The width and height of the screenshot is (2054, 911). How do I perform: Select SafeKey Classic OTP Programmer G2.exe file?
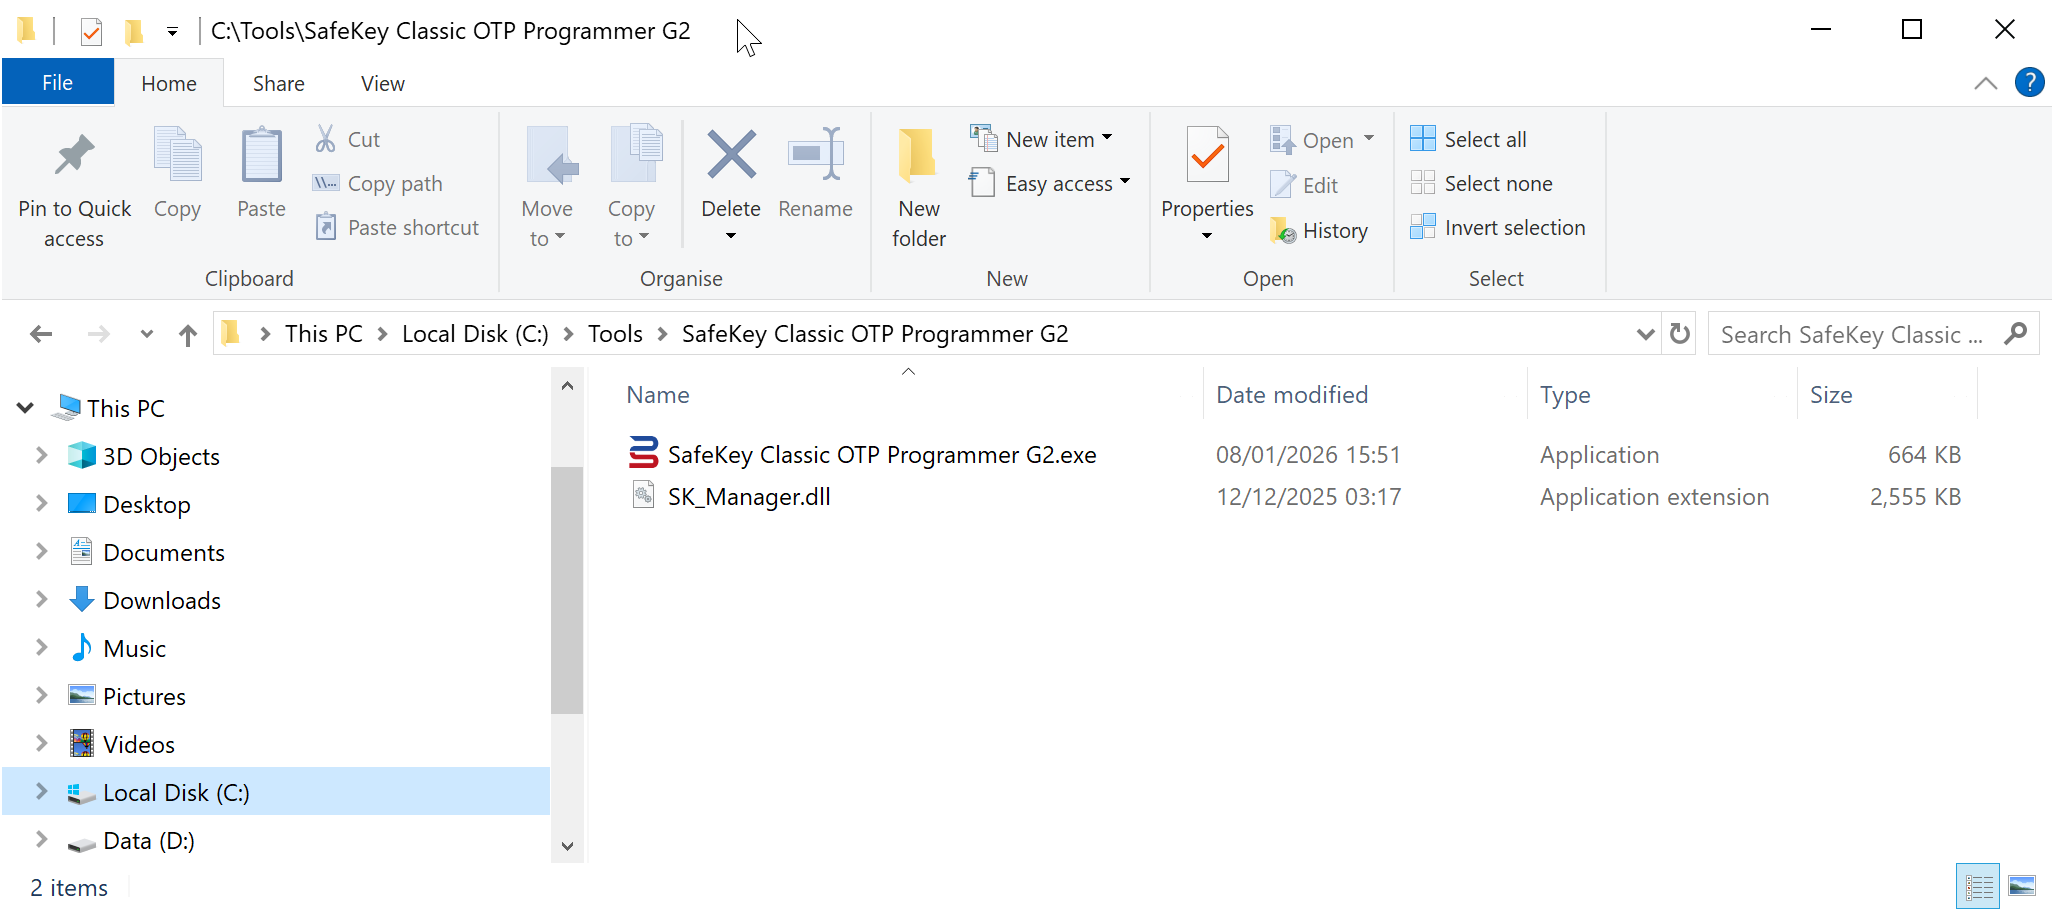(x=881, y=455)
